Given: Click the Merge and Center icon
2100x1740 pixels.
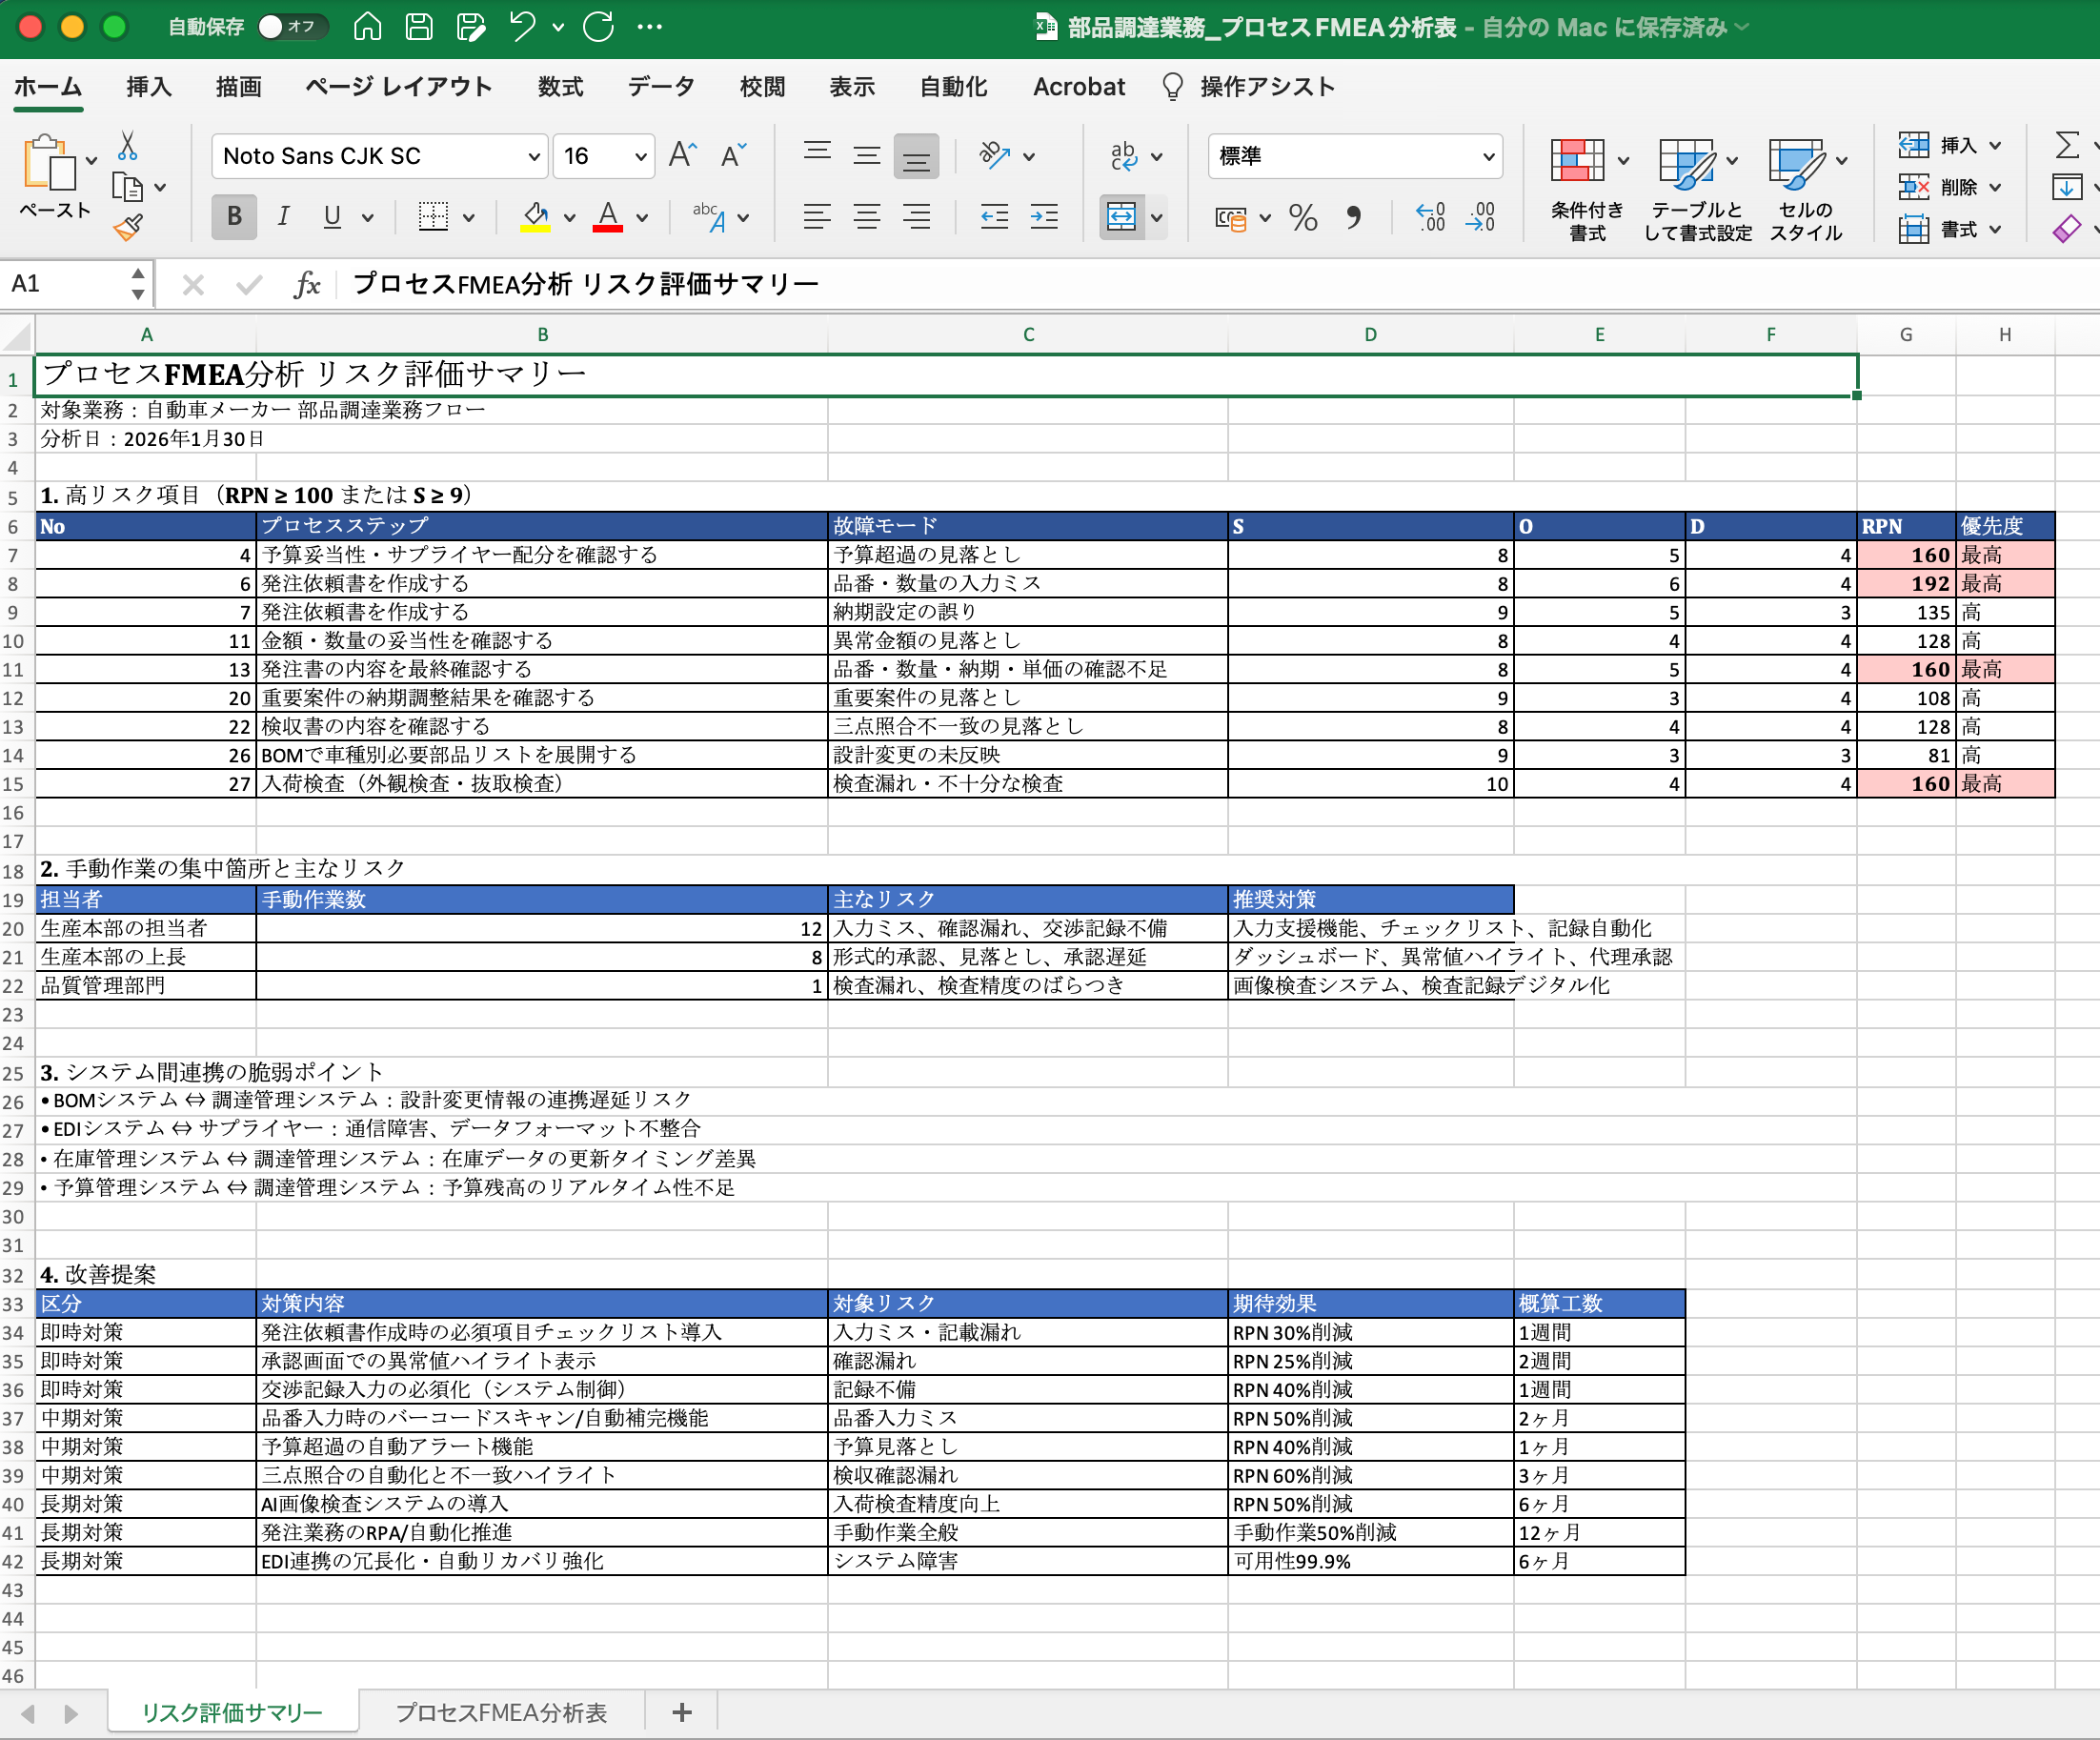Looking at the screenshot, I should click(1121, 217).
